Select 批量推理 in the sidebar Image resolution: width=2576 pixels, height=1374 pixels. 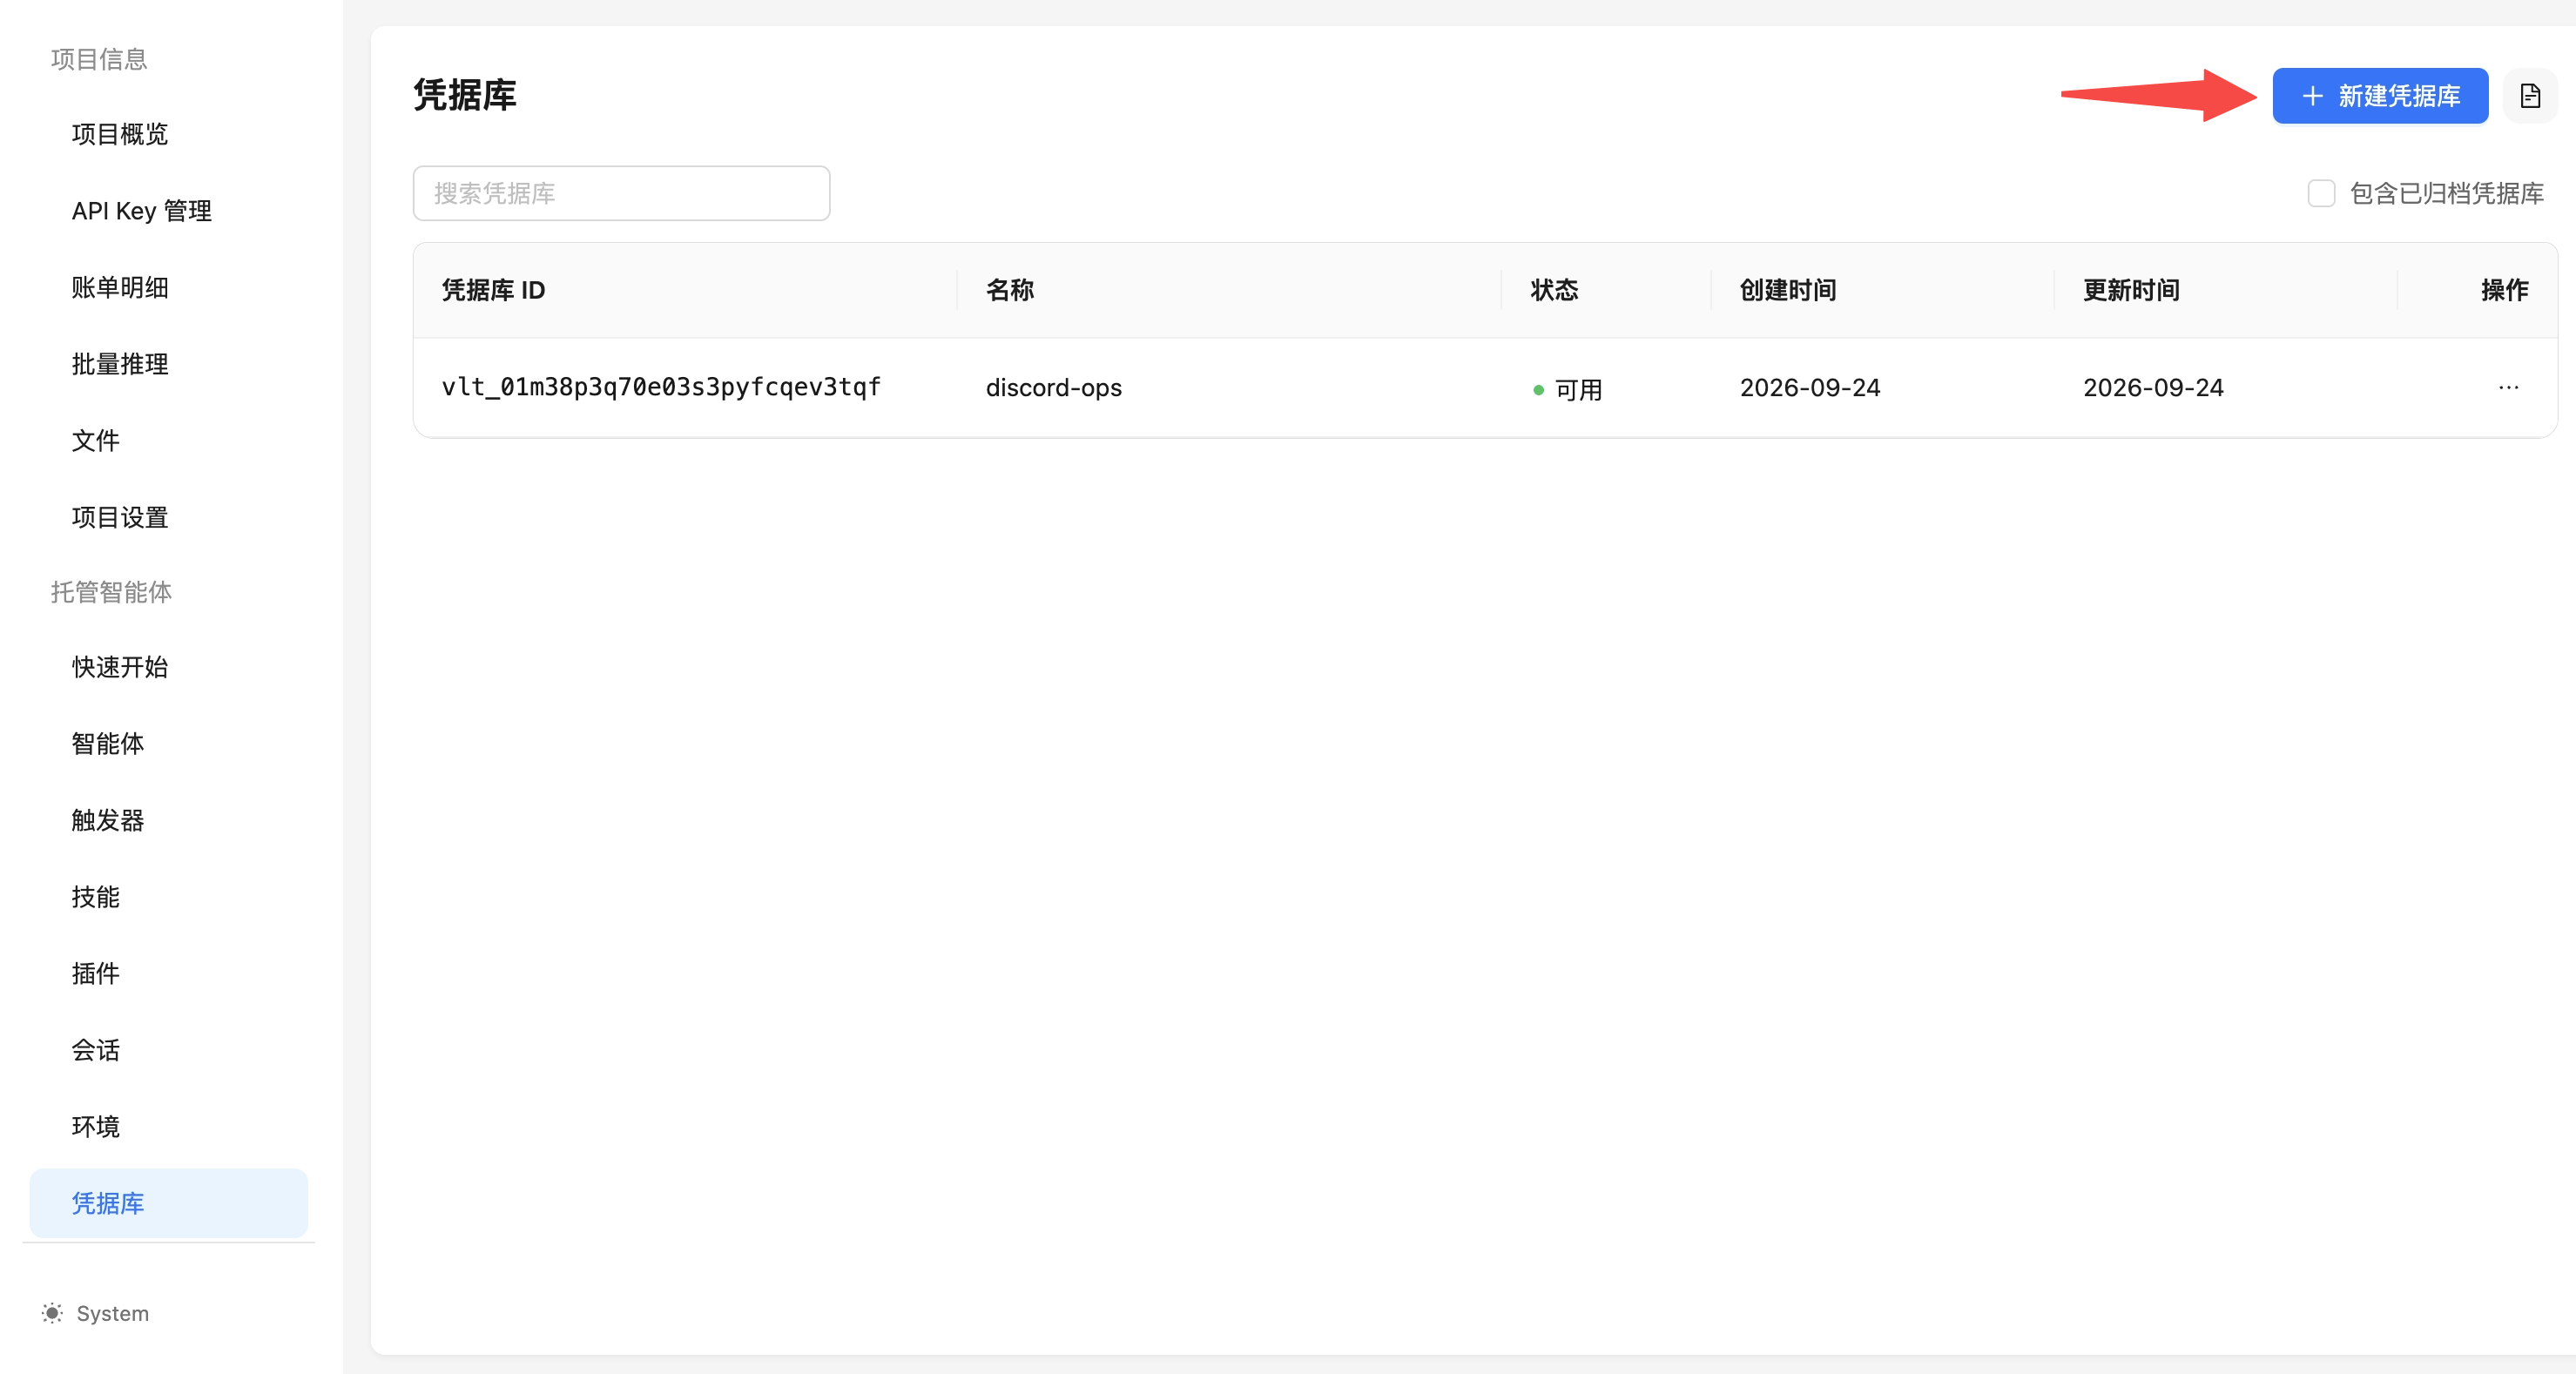pos(120,364)
